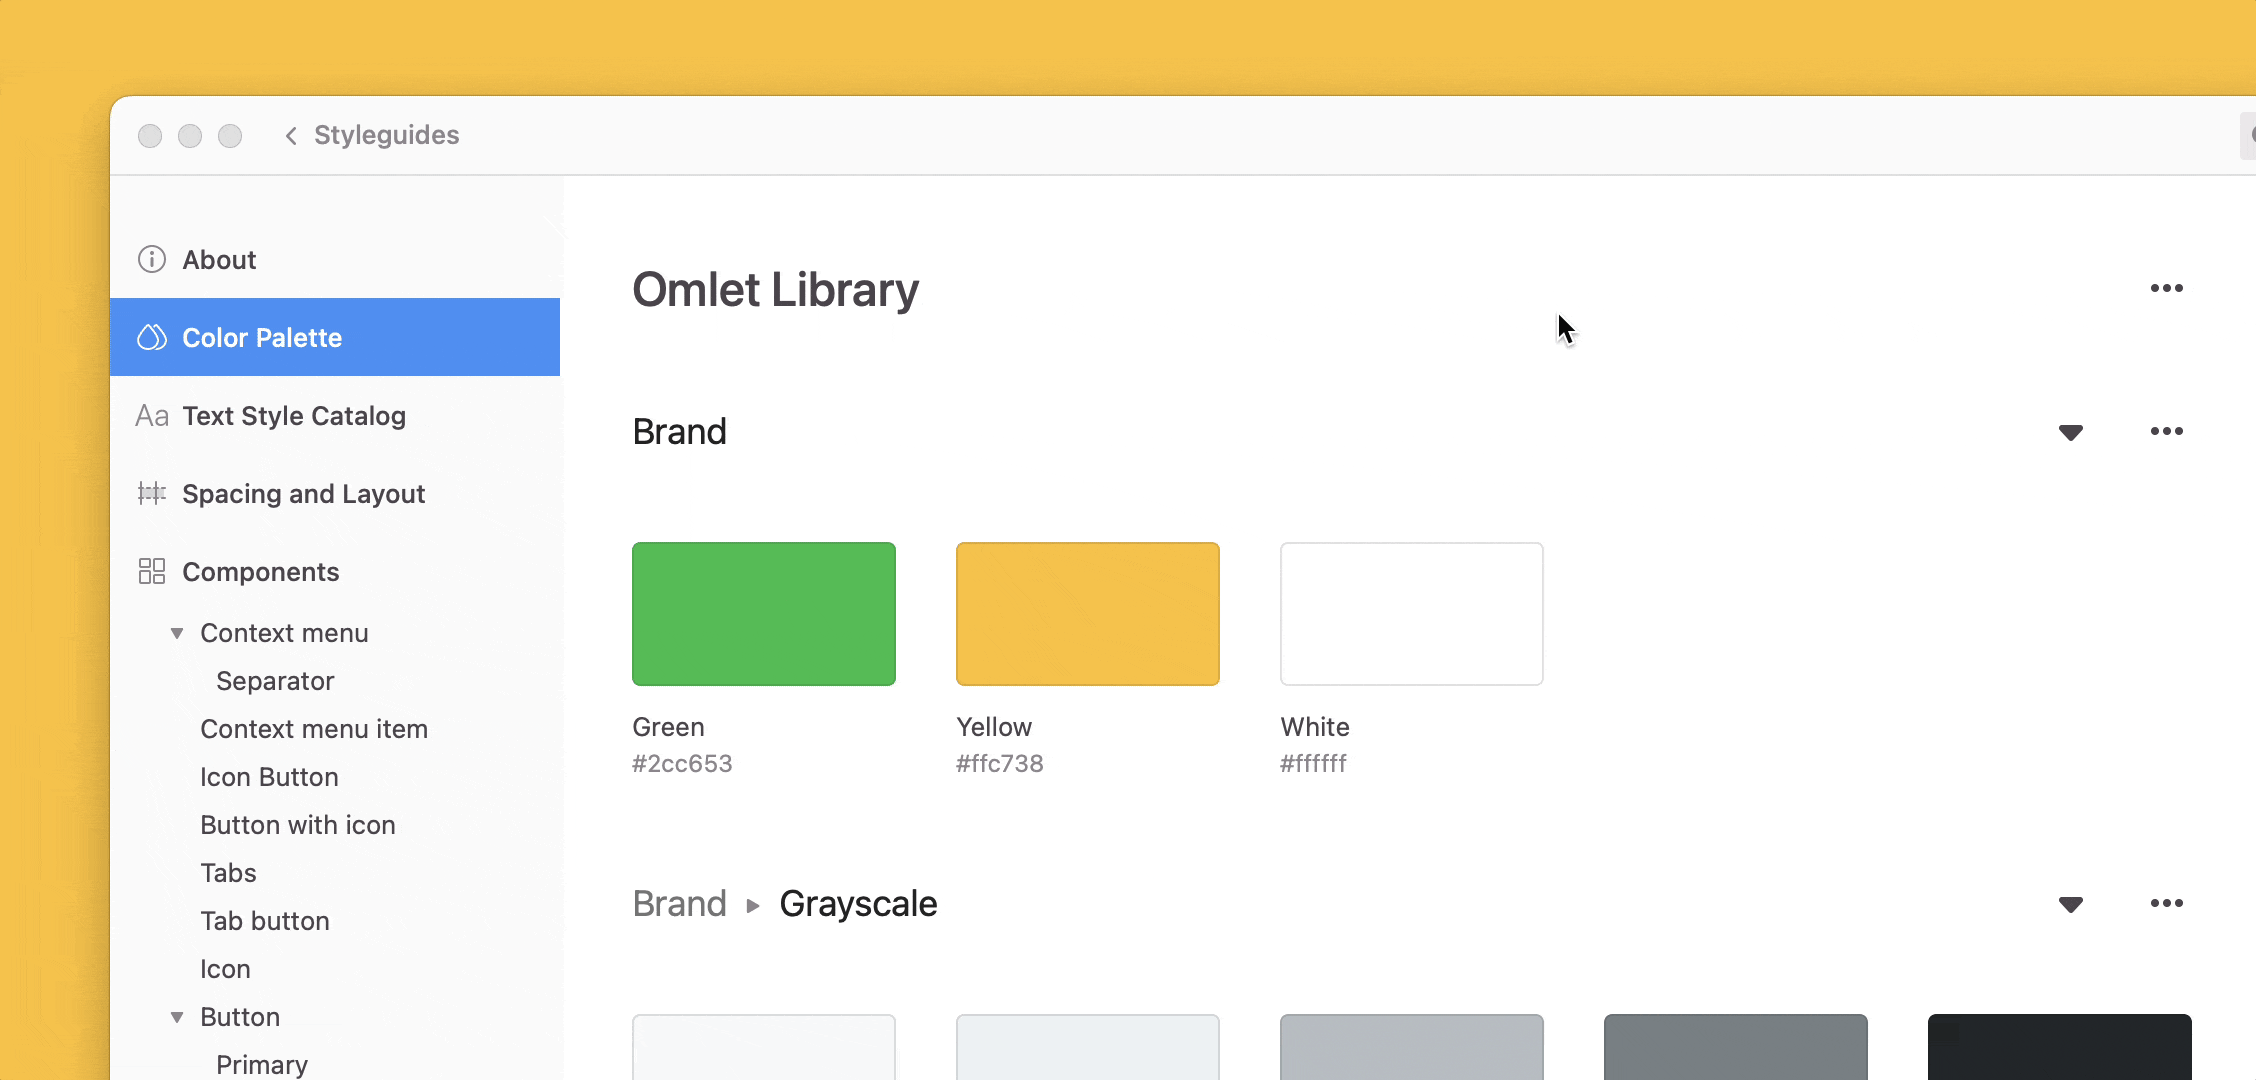Open Grayscale section three-dots menu
The height and width of the screenshot is (1080, 2256).
click(2166, 903)
